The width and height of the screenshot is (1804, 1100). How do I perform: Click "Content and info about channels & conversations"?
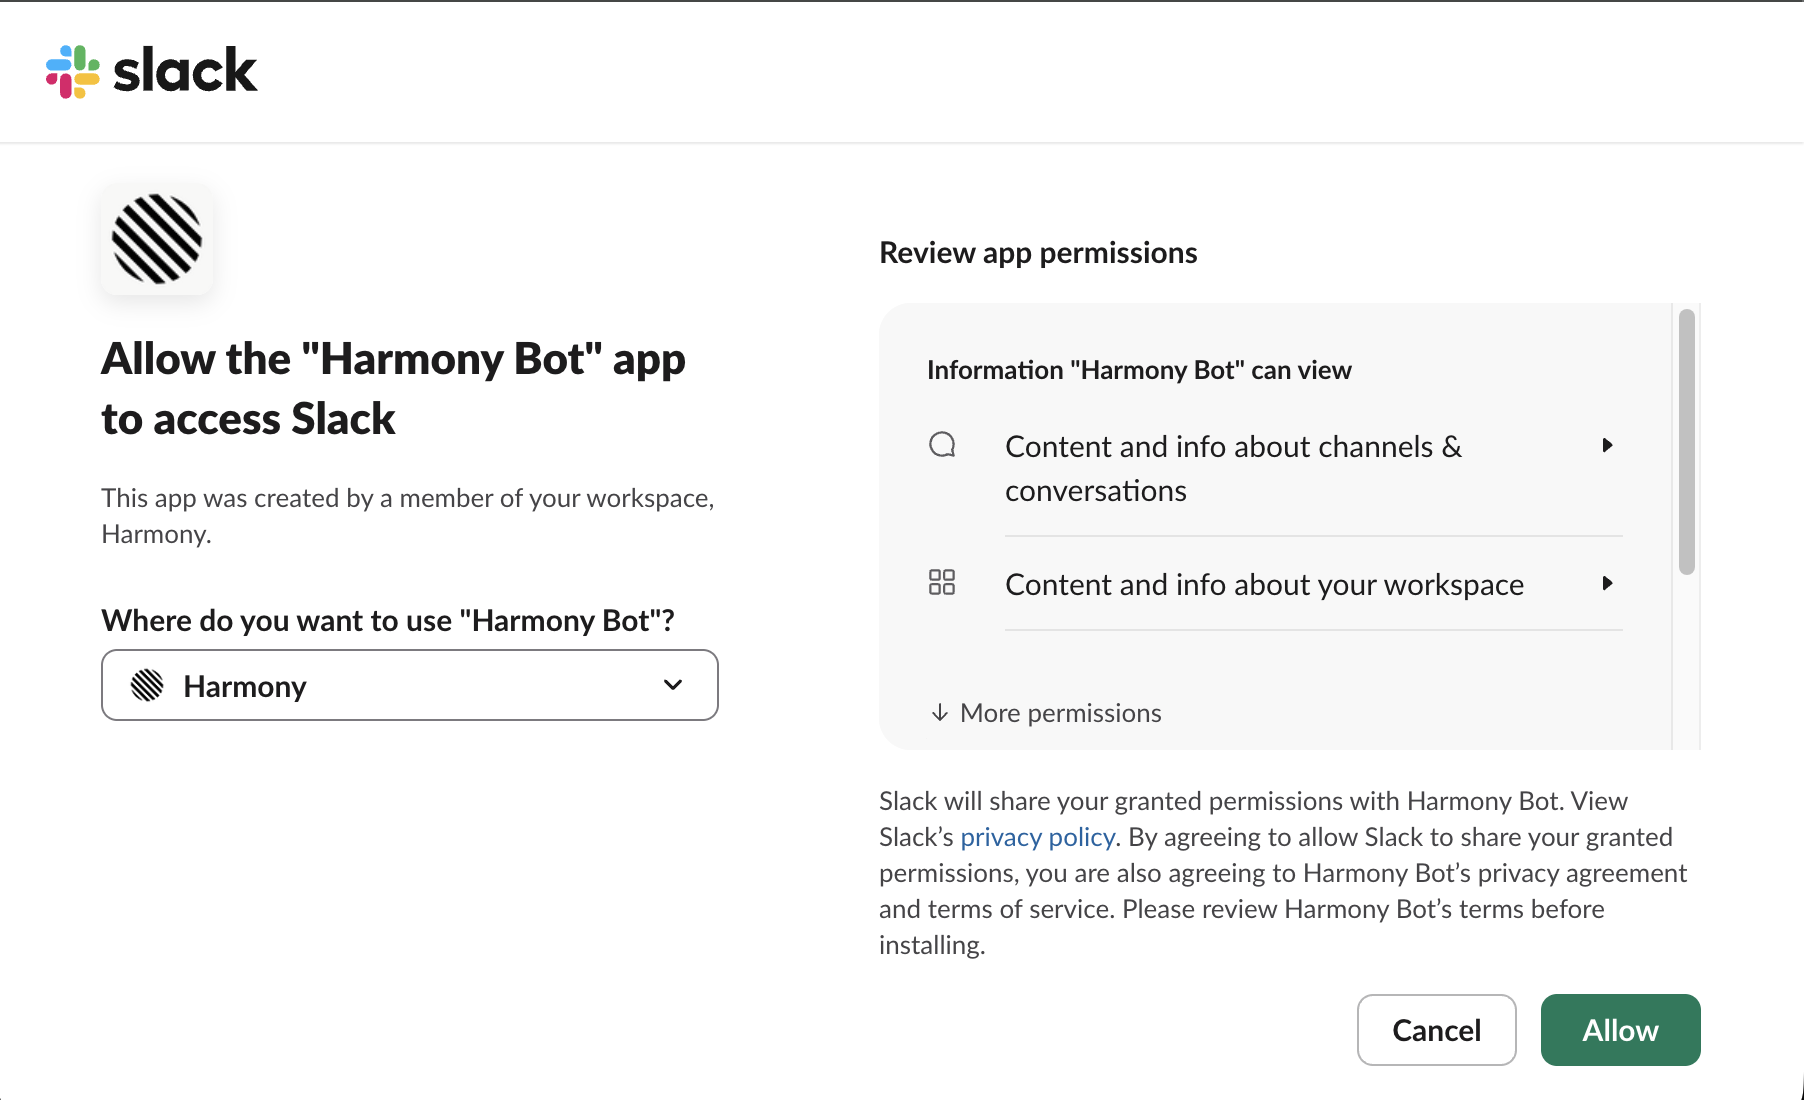[1234, 468]
